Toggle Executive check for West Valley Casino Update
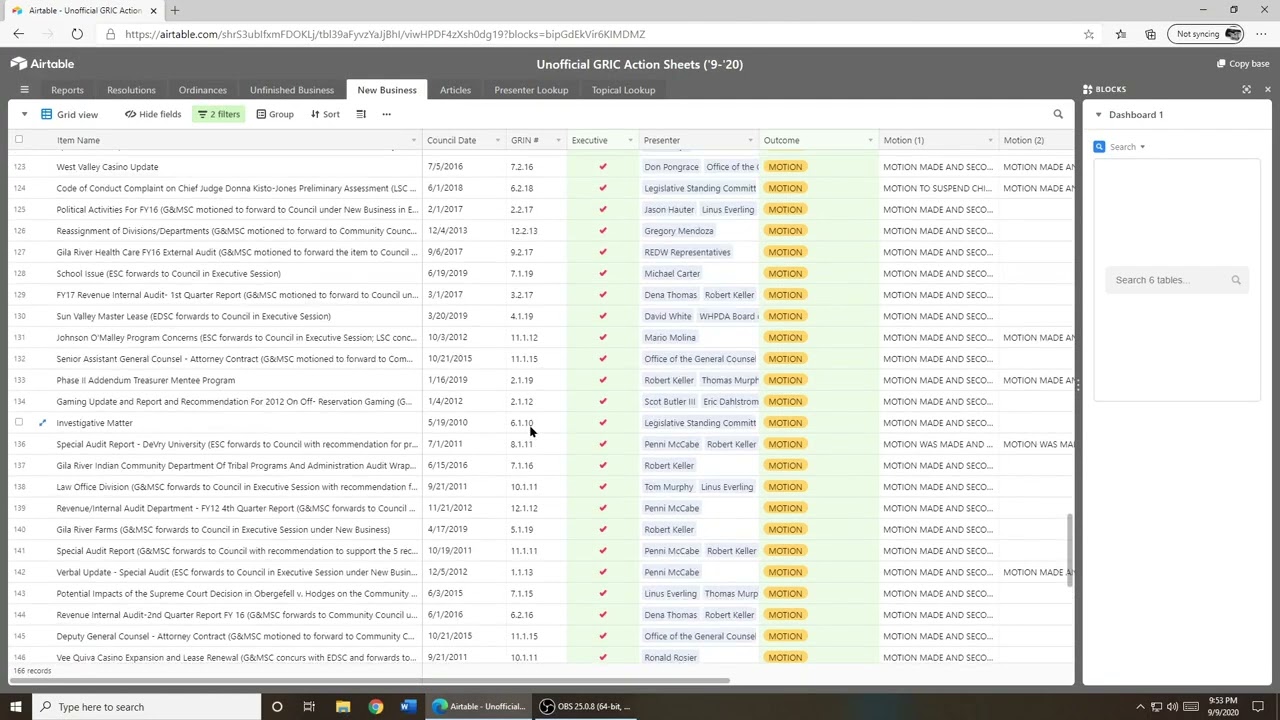Viewport: 1280px width, 720px height. (x=603, y=167)
